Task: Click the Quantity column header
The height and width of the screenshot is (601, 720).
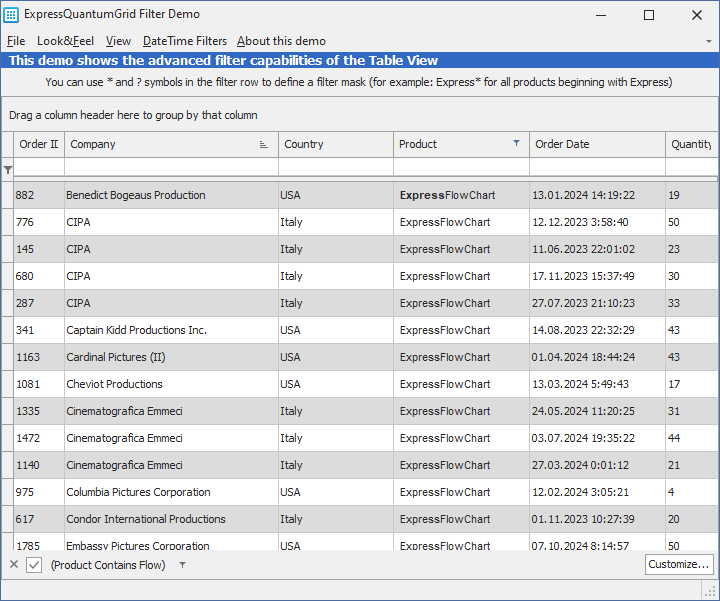Action: click(x=692, y=144)
